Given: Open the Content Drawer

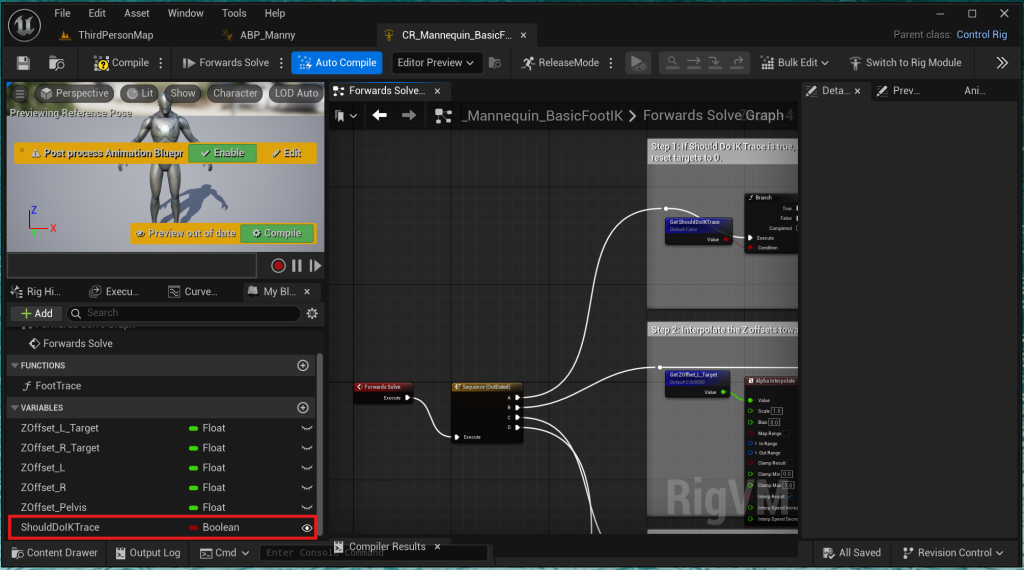Looking at the screenshot, I should coord(55,553).
